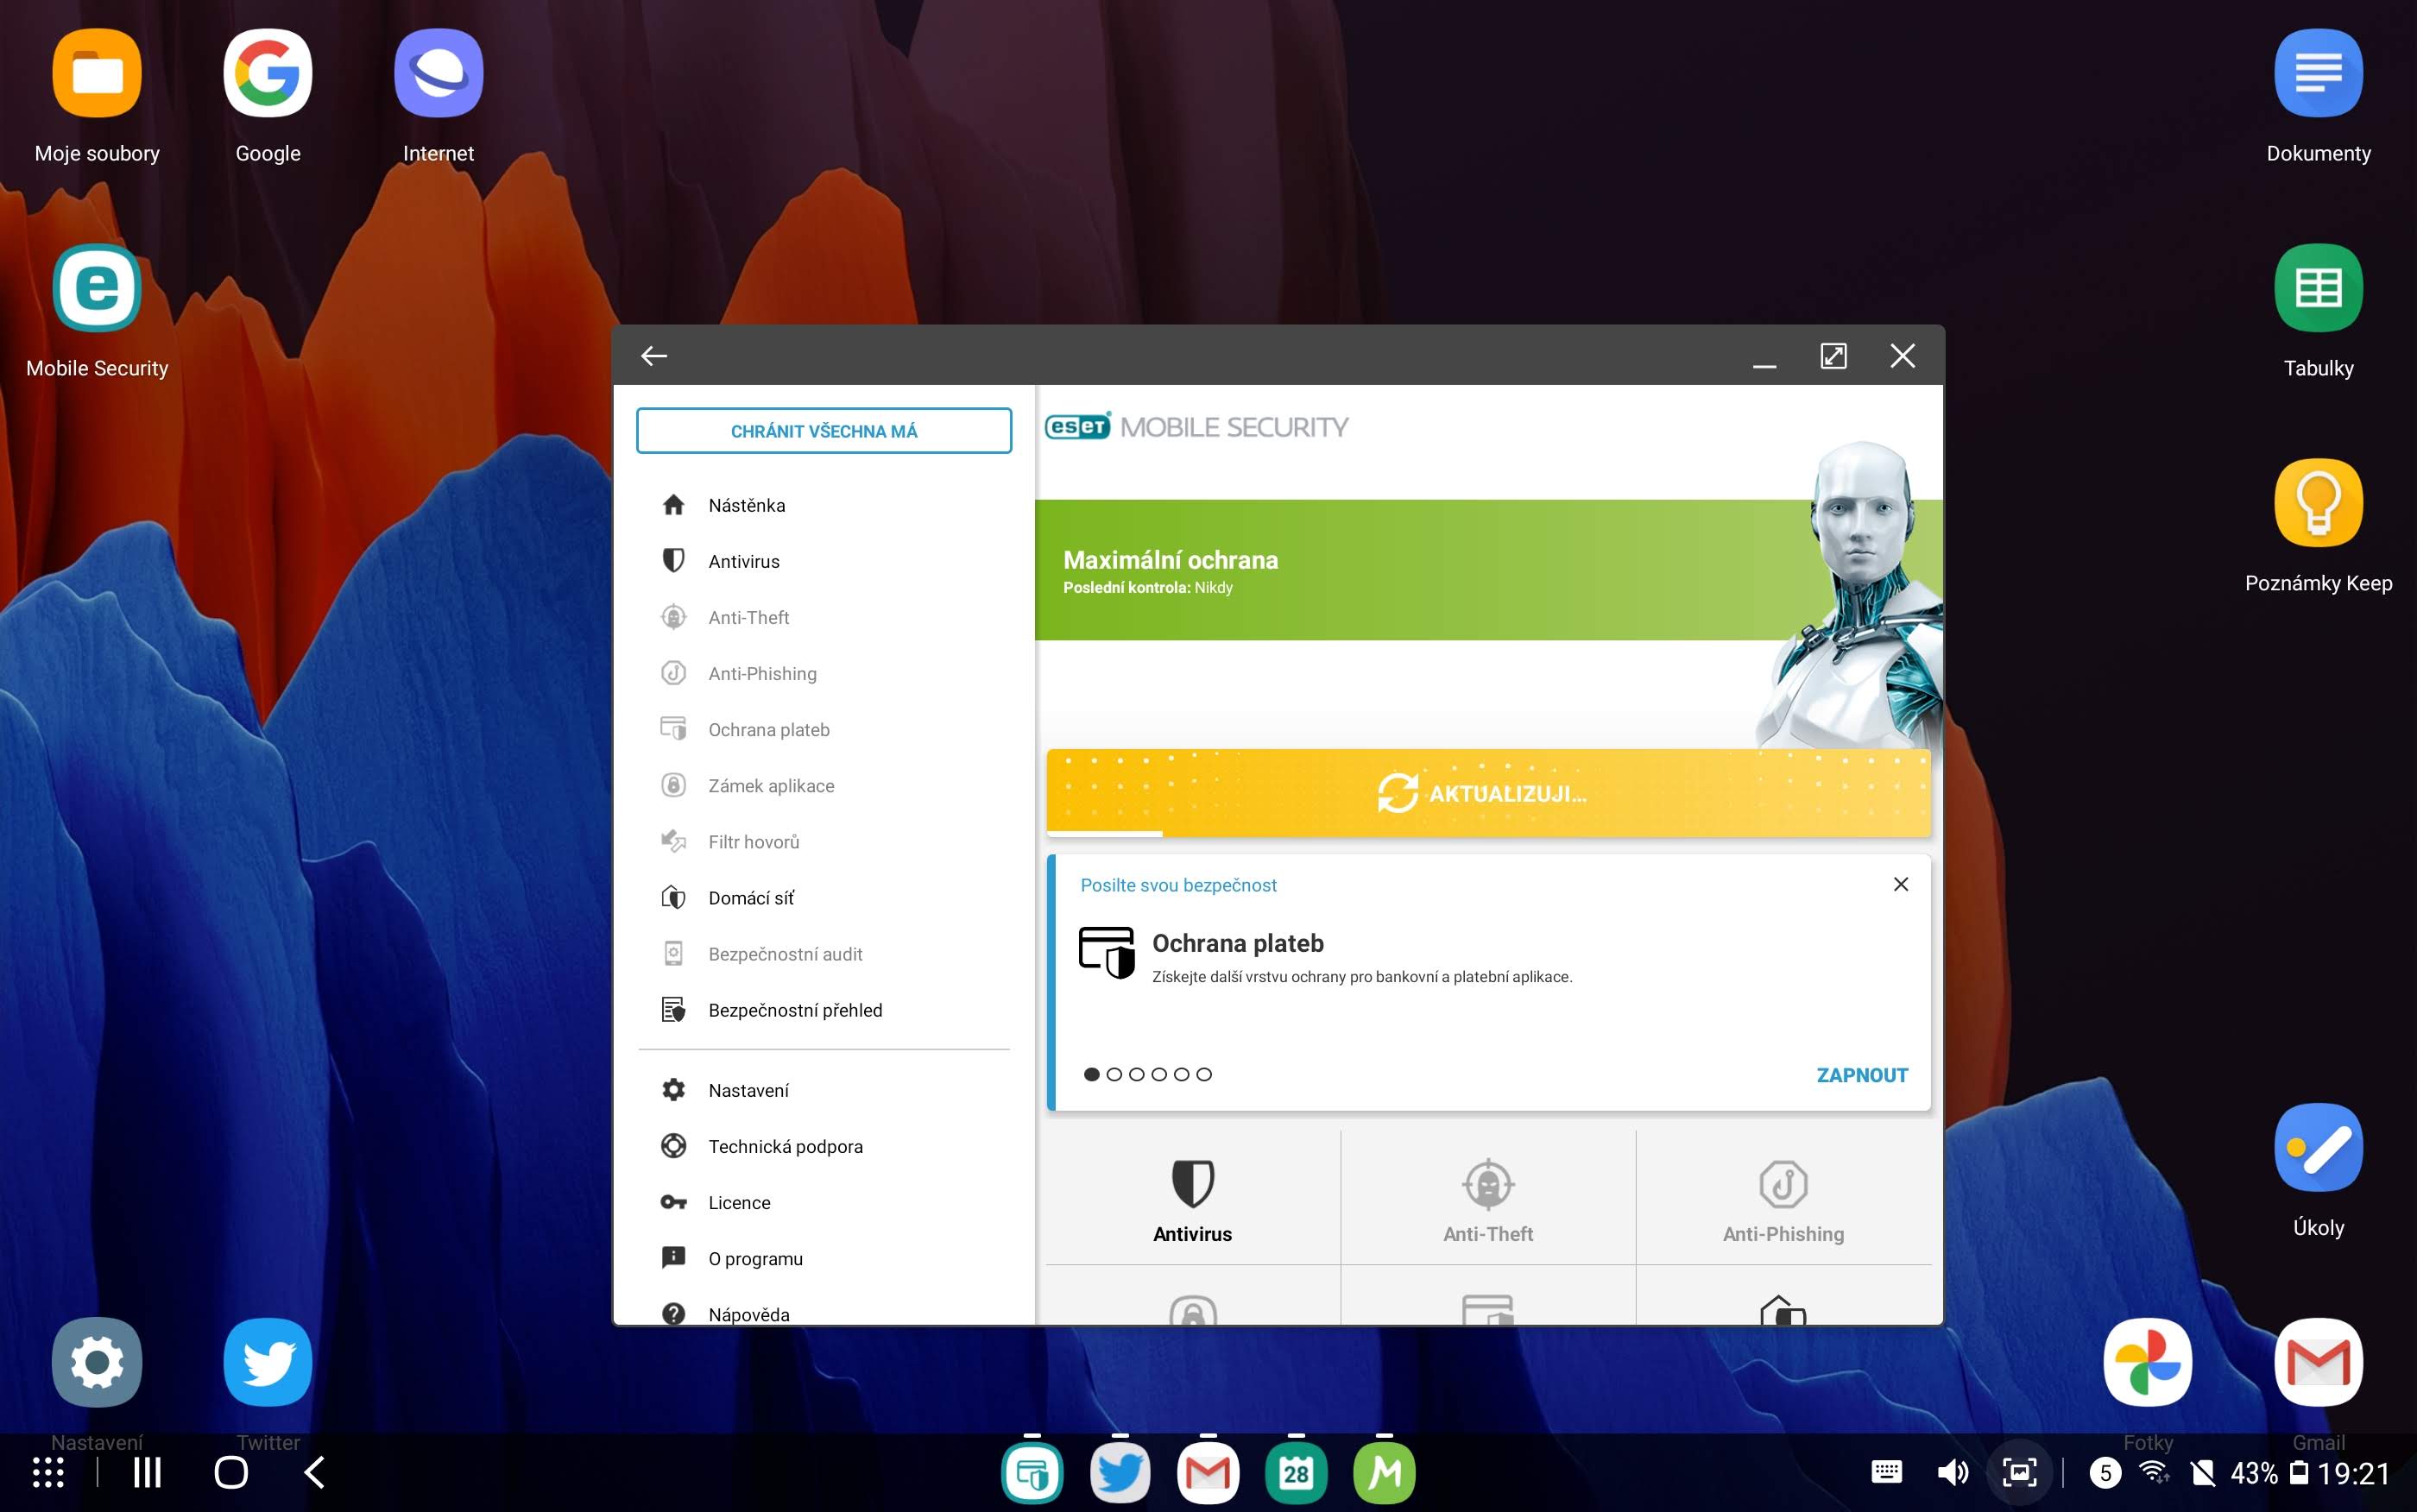Tap taskbar home button
Image resolution: width=2417 pixels, height=1512 pixels.
click(231, 1472)
